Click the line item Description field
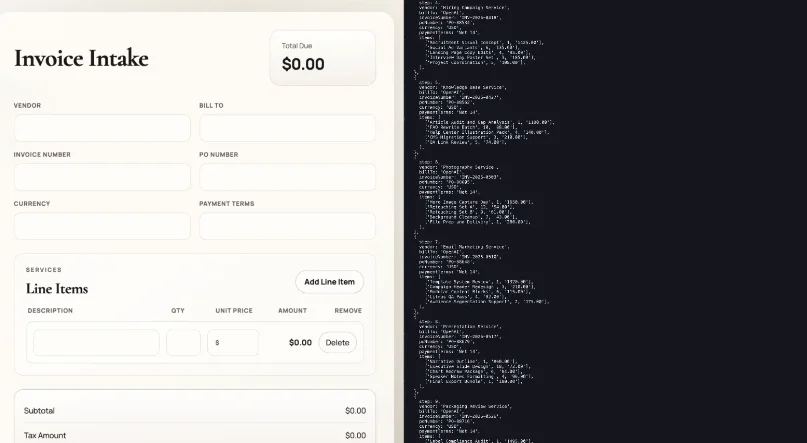The width and height of the screenshot is (807, 443). pyautogui.click(x=96, y=342)
